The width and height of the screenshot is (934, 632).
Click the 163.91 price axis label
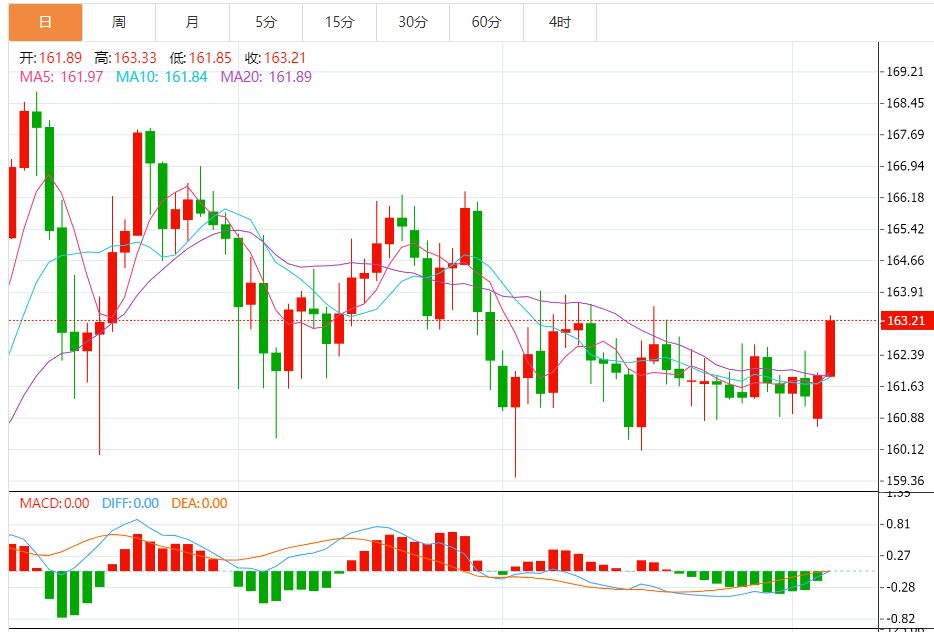905,292
